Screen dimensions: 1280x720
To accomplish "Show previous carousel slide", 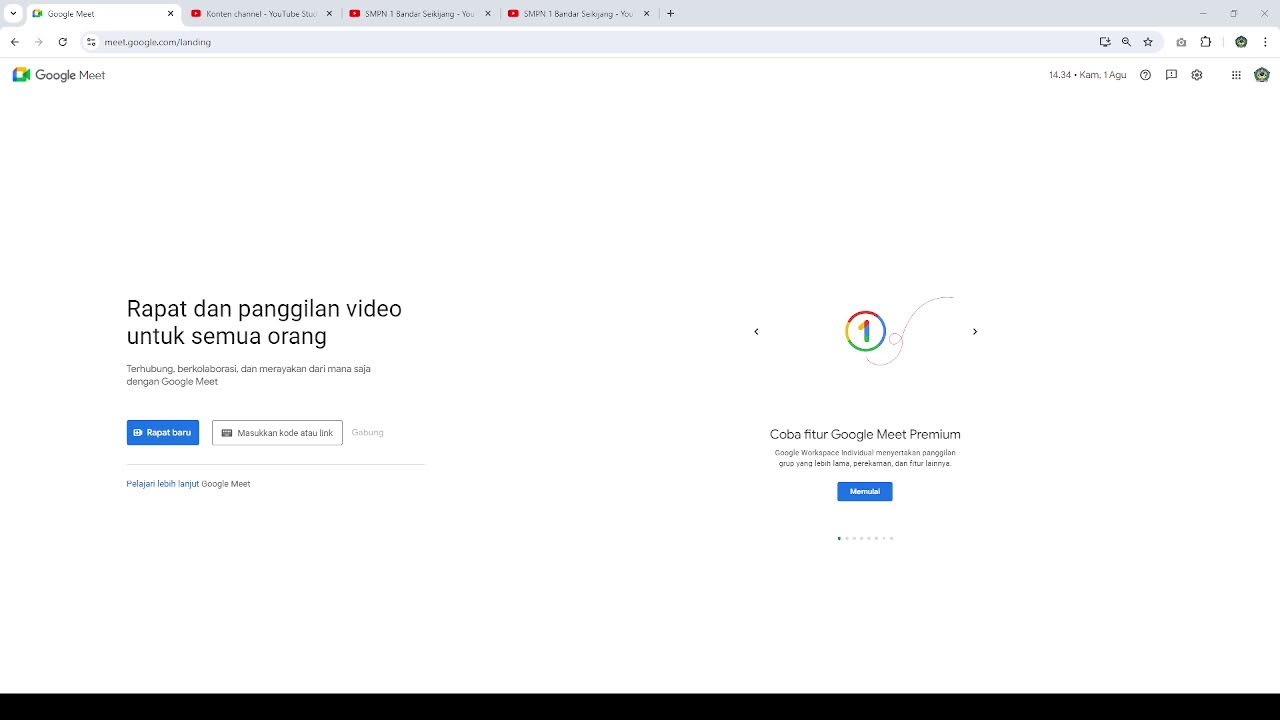I will [x=756, y=331].
